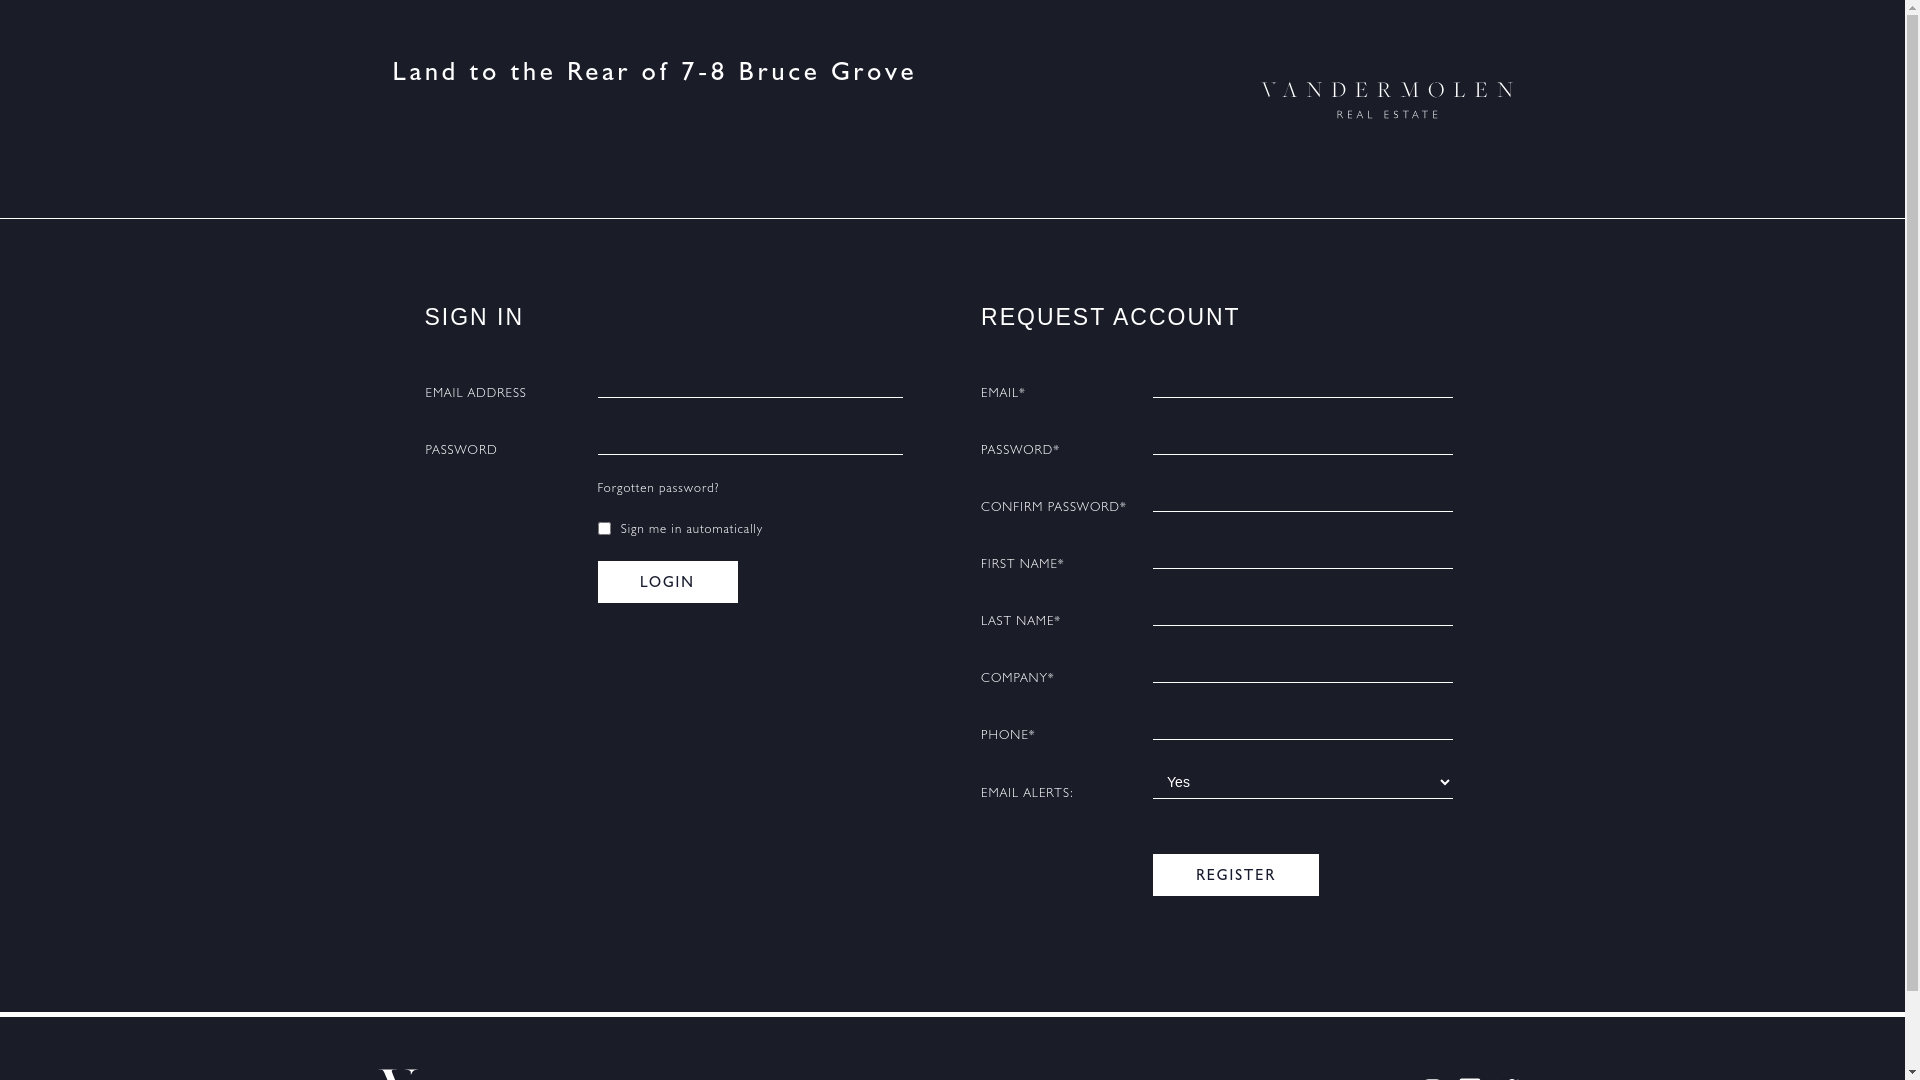1920x1080 pixels.
Task: Click the Sign In email address field
Action: tap(750, 385)
